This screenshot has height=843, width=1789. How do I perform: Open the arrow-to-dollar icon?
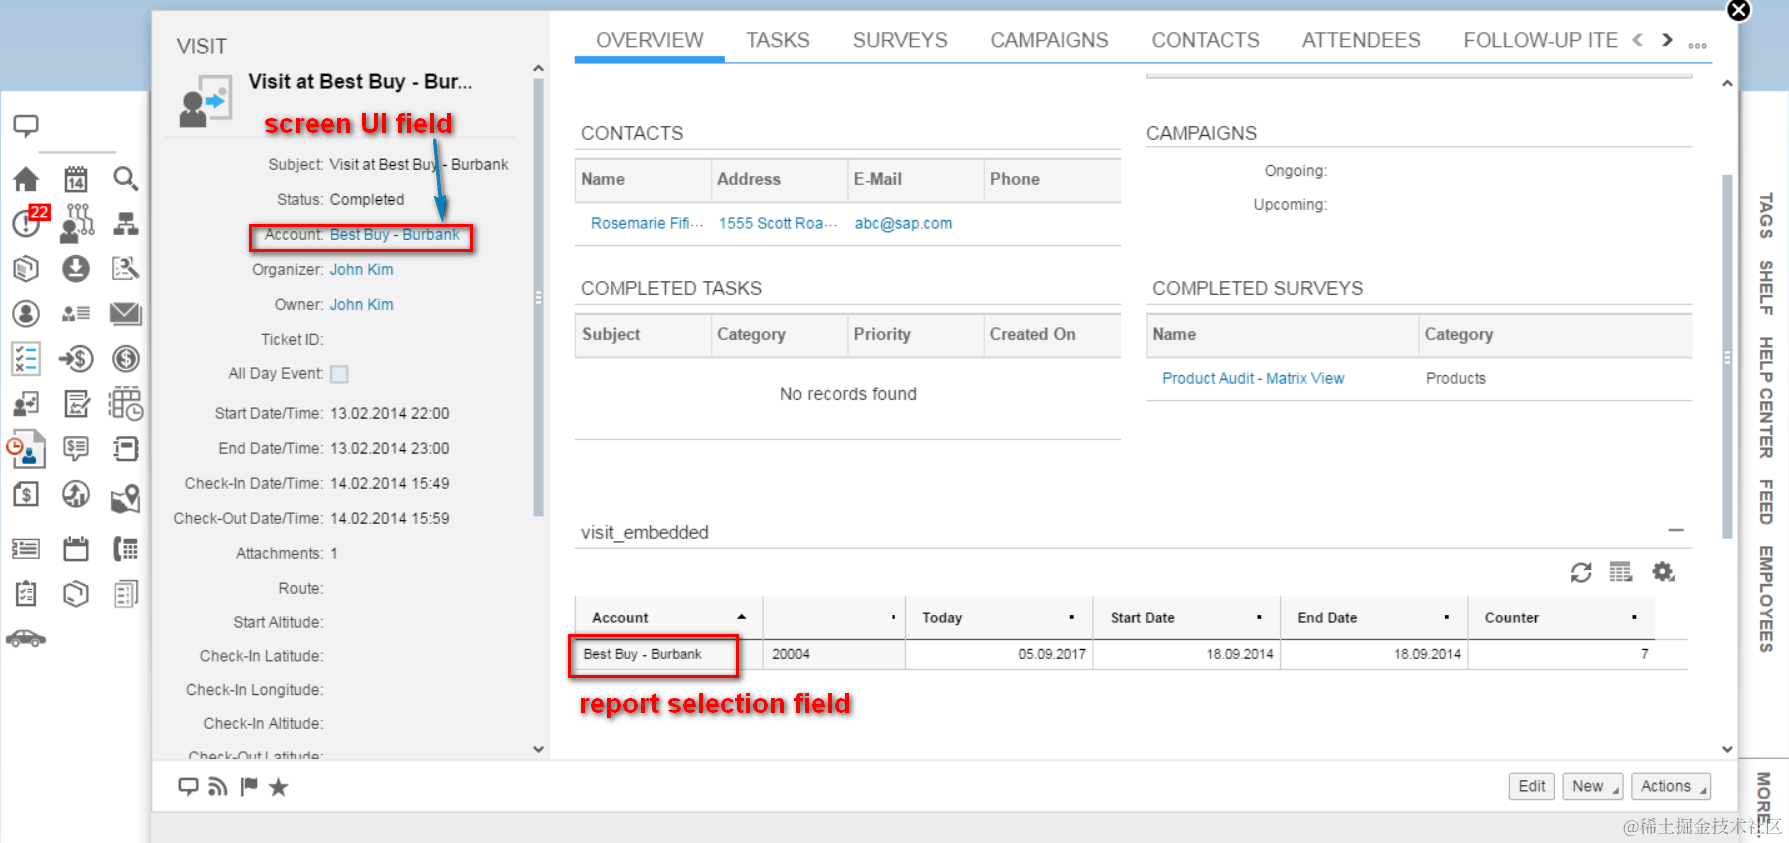76,358
